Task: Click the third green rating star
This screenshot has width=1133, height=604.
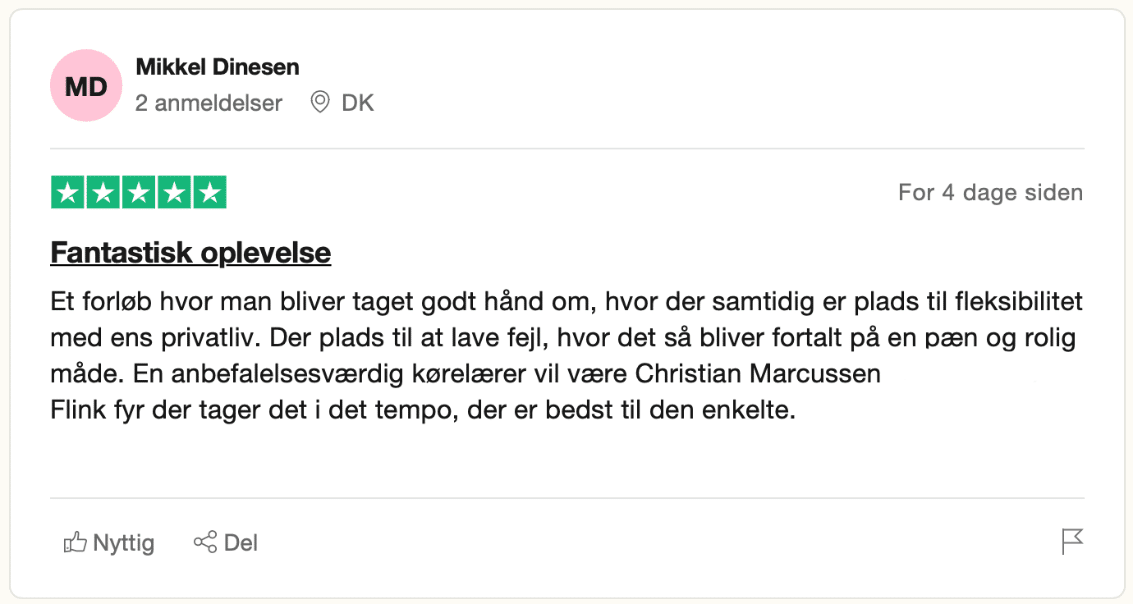Action: (x=138, y=192)
